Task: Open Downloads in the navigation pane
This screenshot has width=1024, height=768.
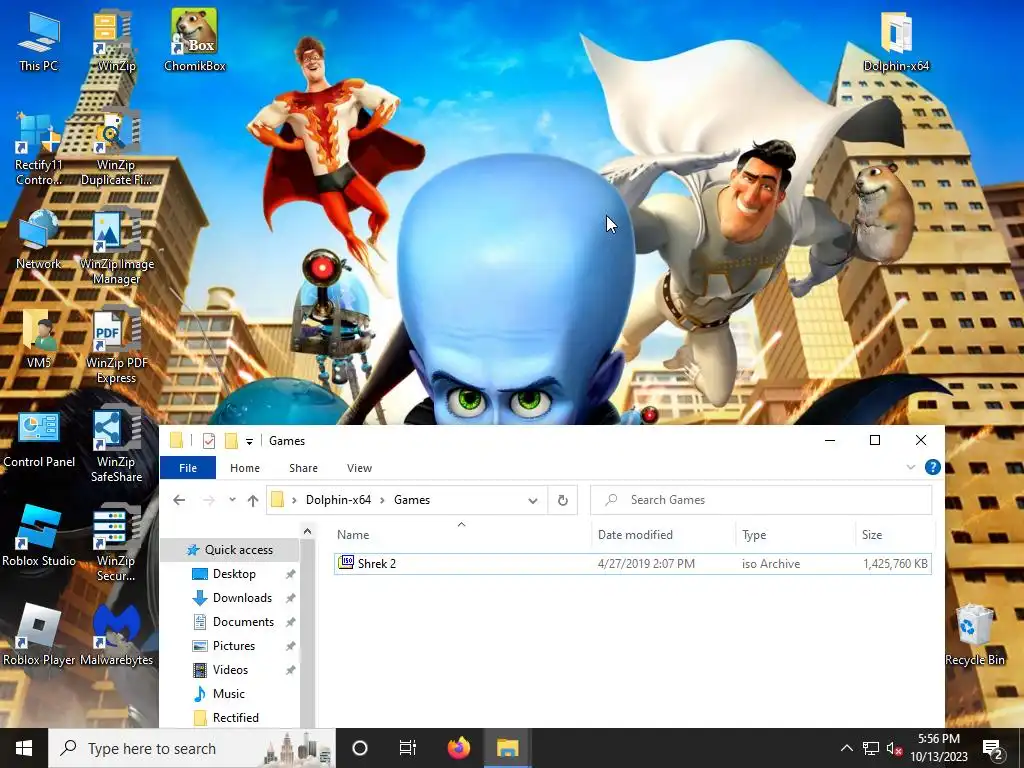Action: [242, 598]
